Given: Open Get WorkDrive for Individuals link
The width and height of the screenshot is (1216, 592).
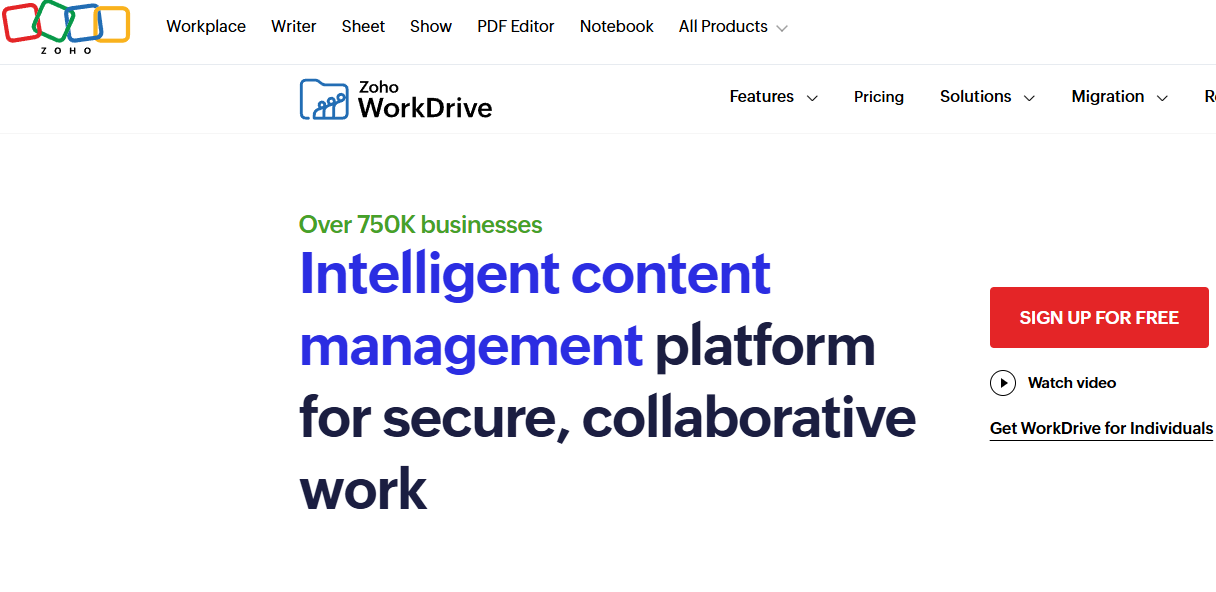Looking at the screenshot, I should [1101, 429].
